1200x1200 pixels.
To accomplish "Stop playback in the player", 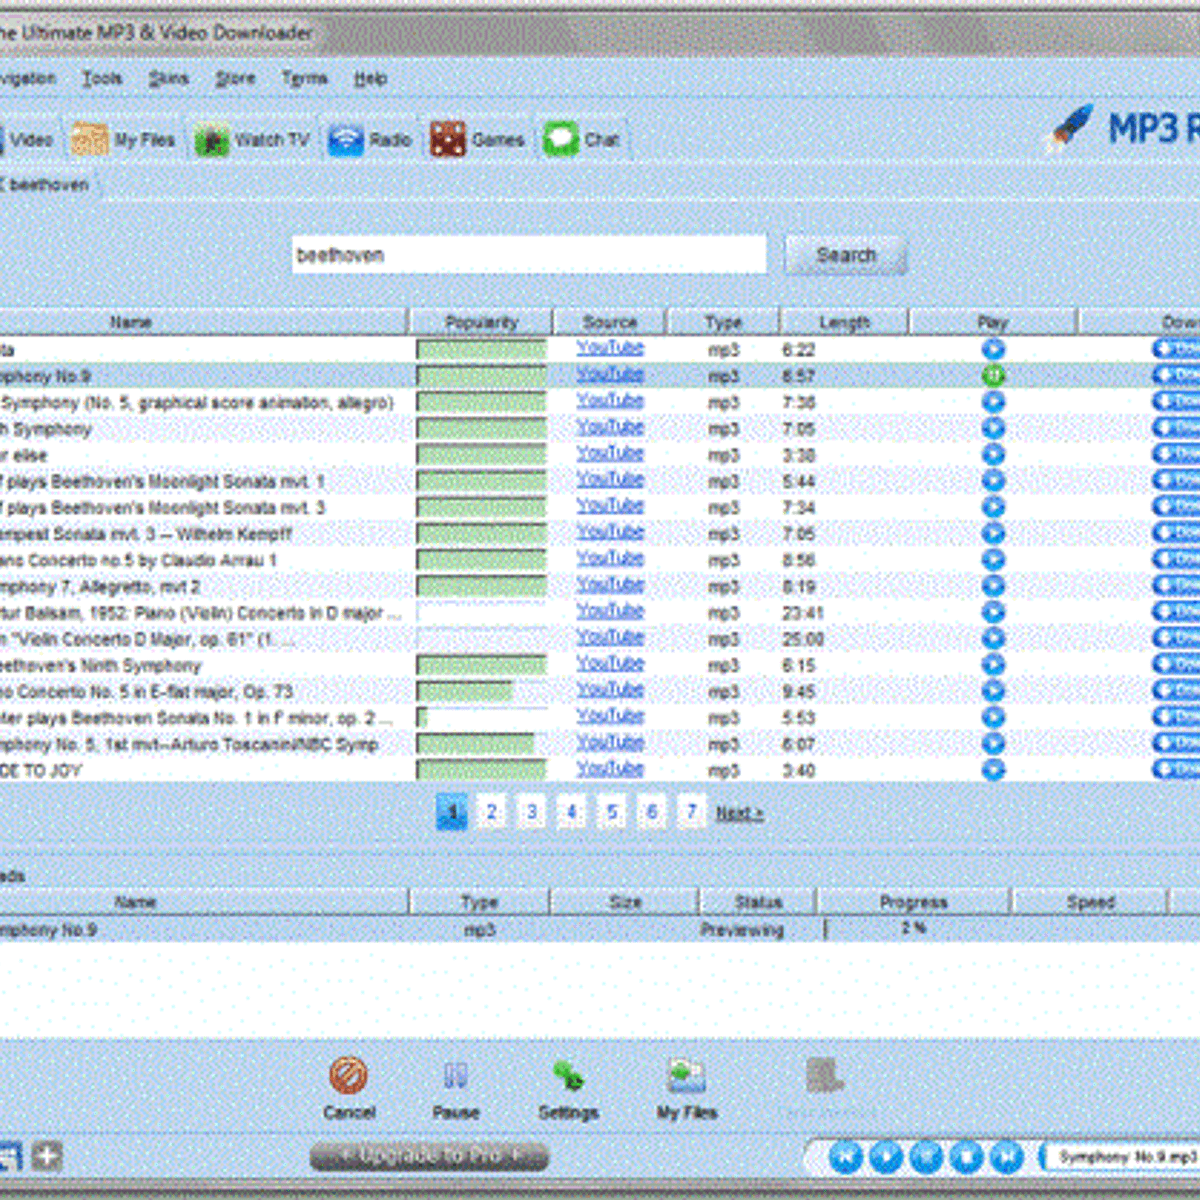I will tap(966, 1157).
